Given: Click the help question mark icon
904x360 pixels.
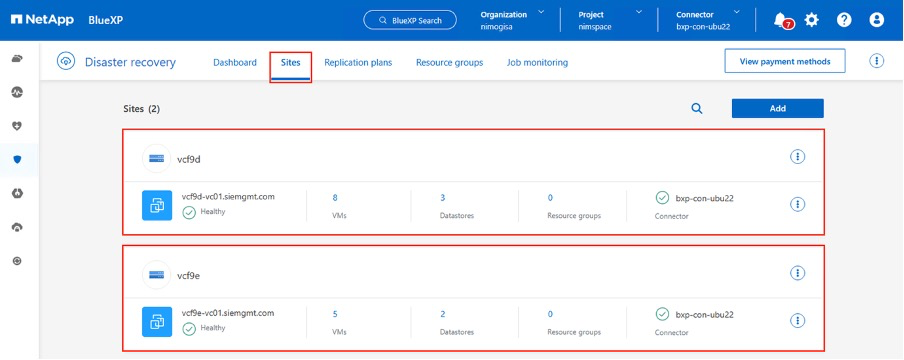Looking at the screenshot, I should tap(843, 20).
